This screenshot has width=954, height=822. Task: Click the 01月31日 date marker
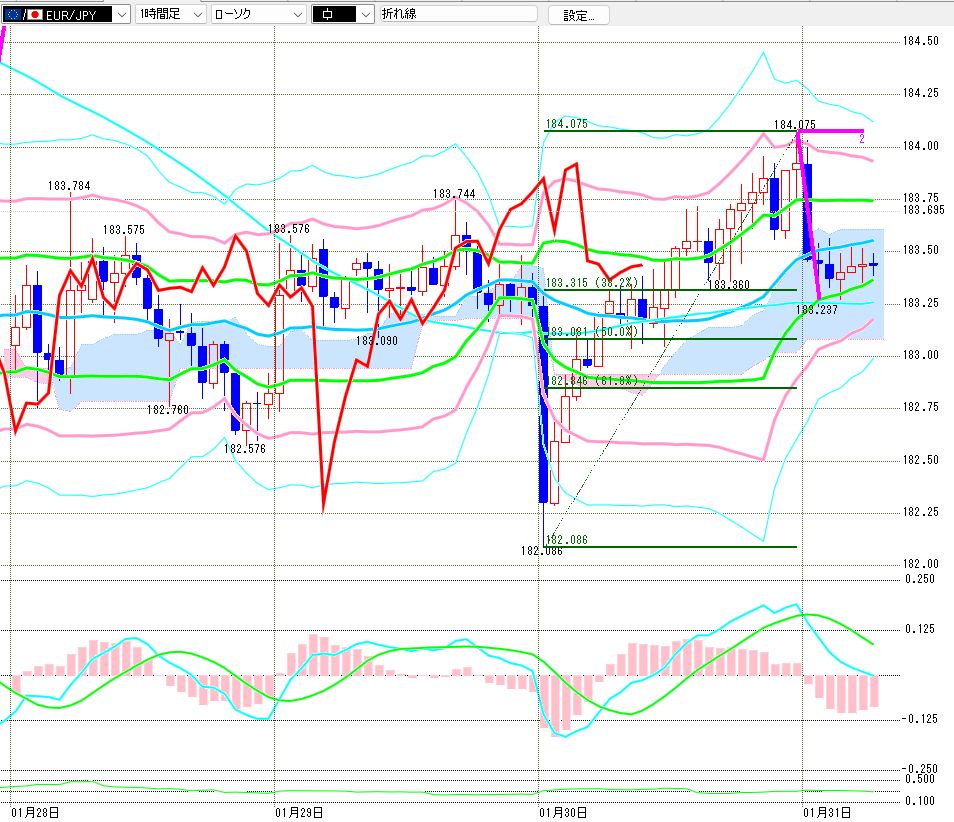pyautogui.click(x=826, y=811)
